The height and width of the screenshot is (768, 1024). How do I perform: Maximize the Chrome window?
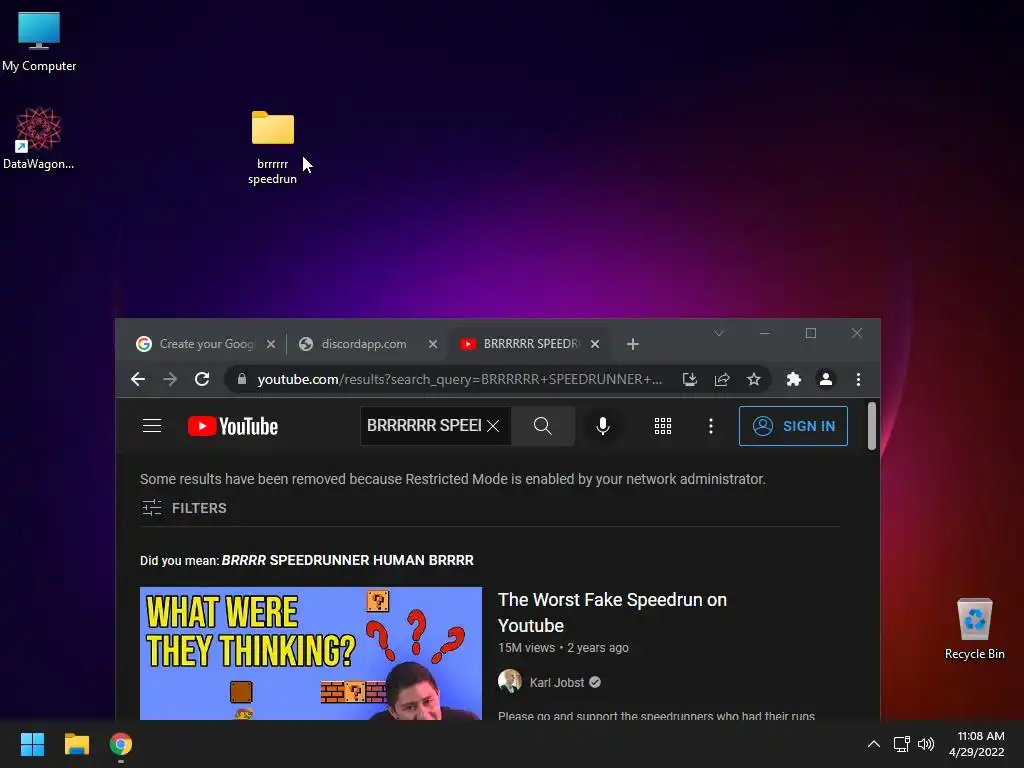click(810, 333)
